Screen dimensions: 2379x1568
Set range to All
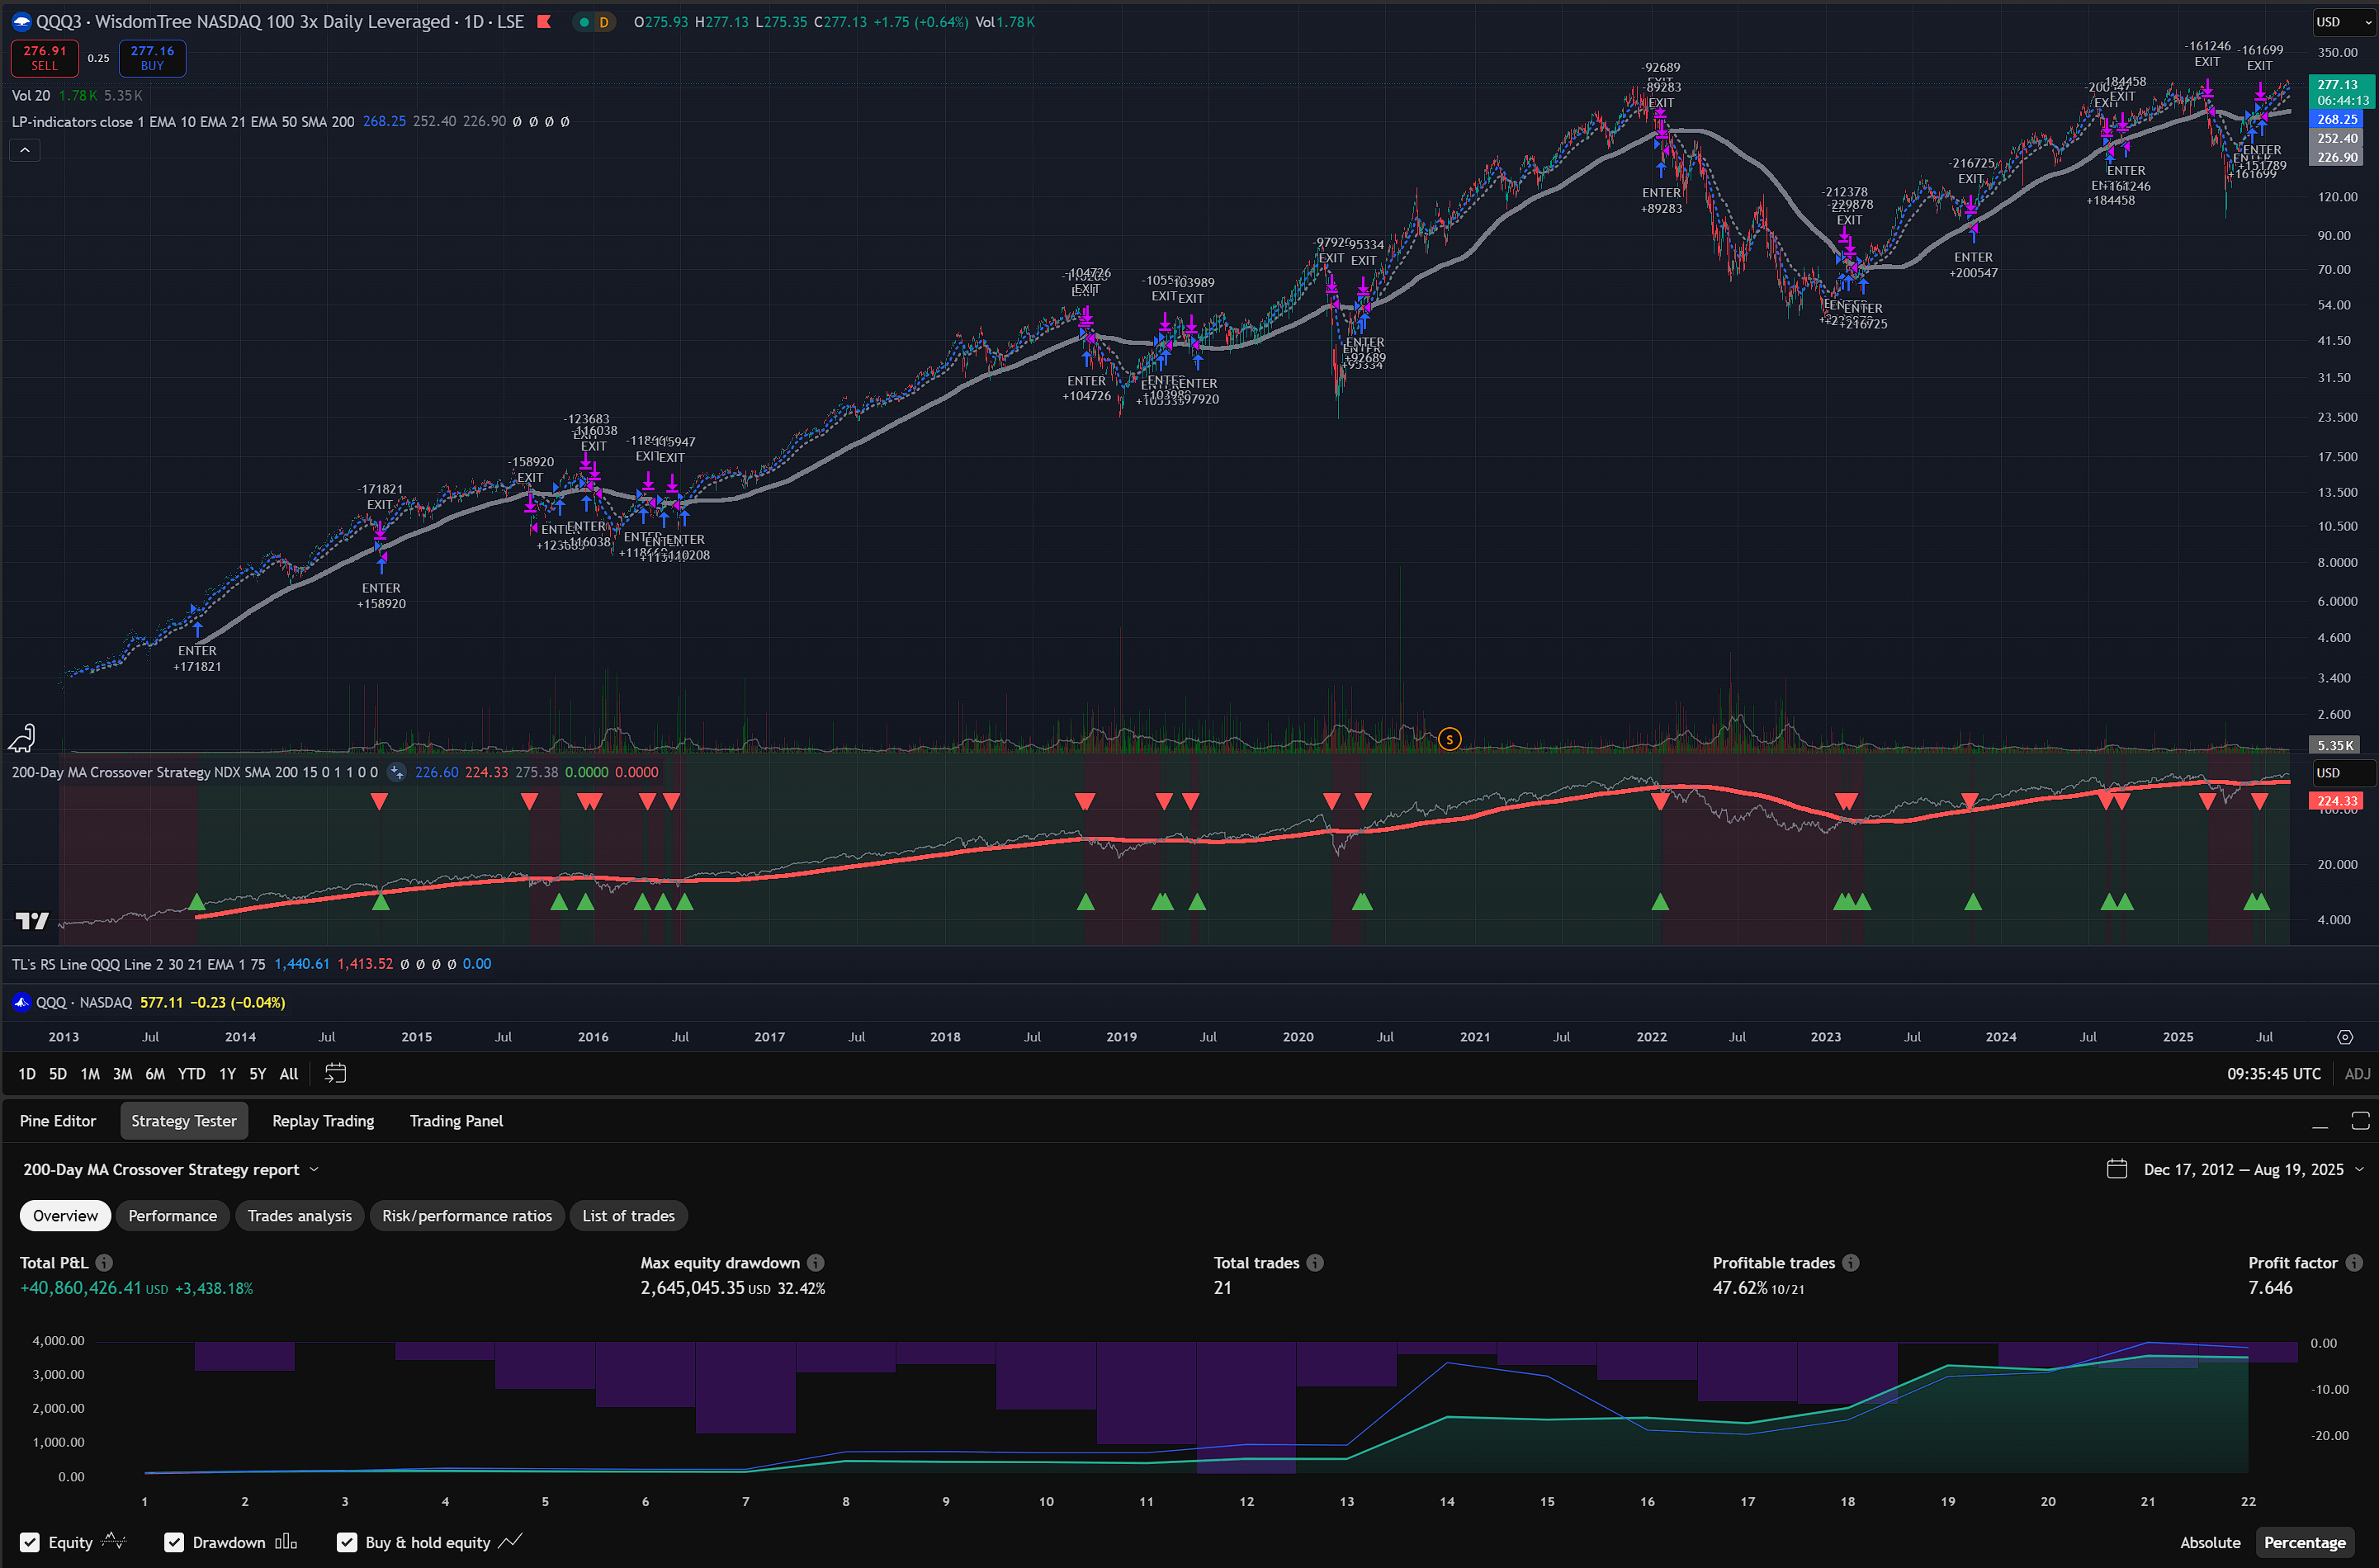tap(289, 1074)
